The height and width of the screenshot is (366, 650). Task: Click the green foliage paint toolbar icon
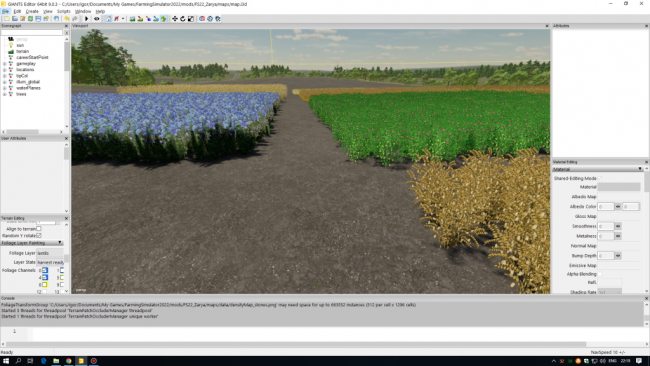pyautogui.click(x=164, y=19)
